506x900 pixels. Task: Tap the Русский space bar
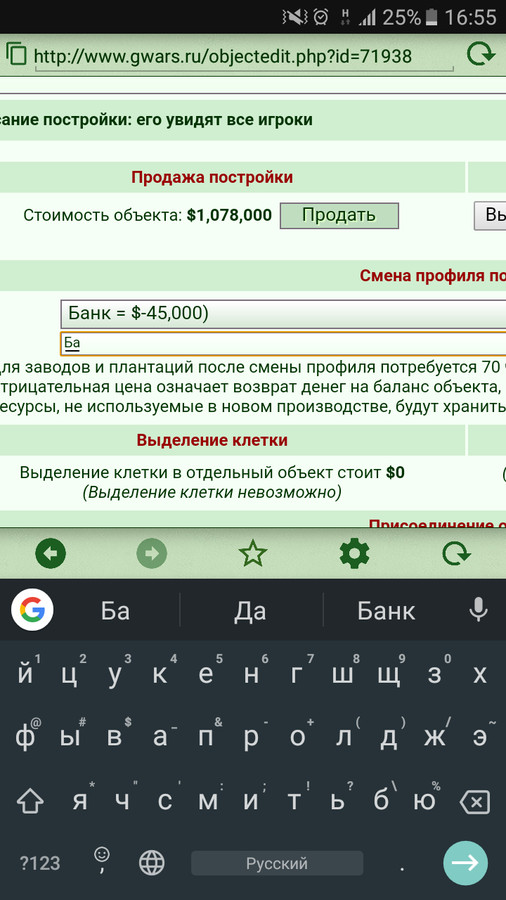pyautogui.click(x=277, y=863)
